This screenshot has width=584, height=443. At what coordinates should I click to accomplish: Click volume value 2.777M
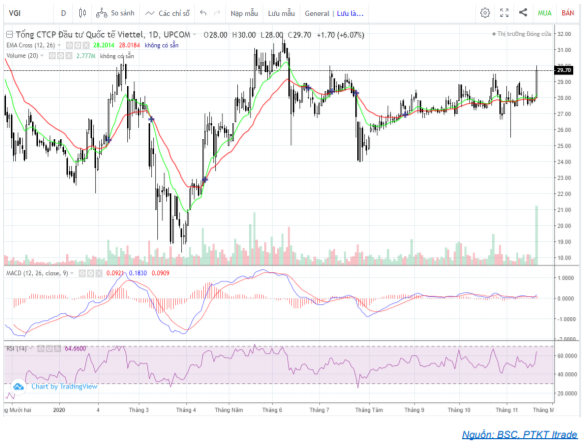coord(86,56)
